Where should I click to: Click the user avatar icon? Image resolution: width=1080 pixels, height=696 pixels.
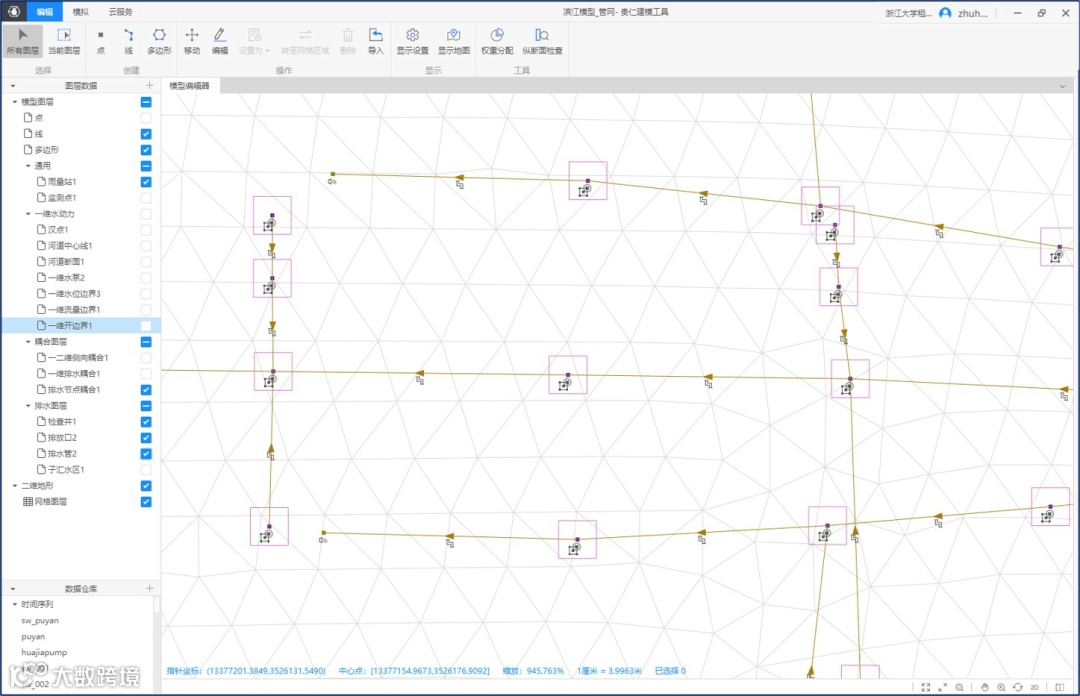pyautogui.click(x=945, y=12)
